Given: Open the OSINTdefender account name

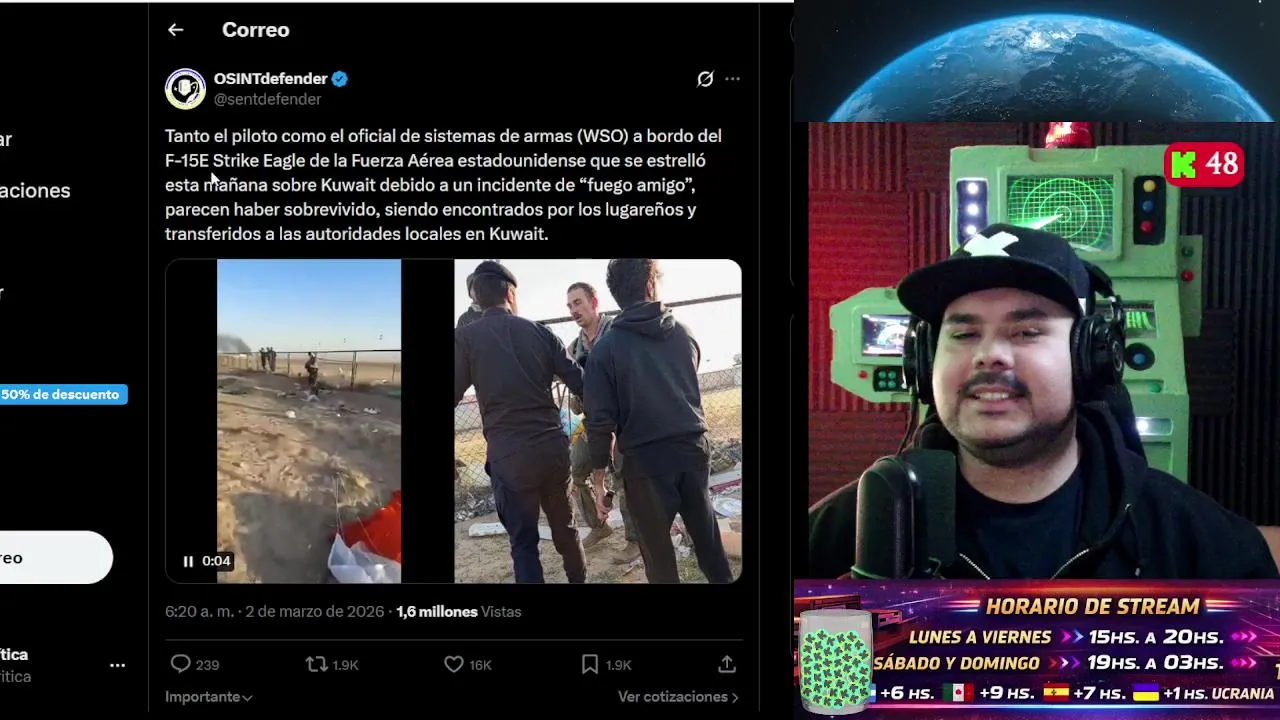Looking at the screenshot, I should (x=271, y=78).
